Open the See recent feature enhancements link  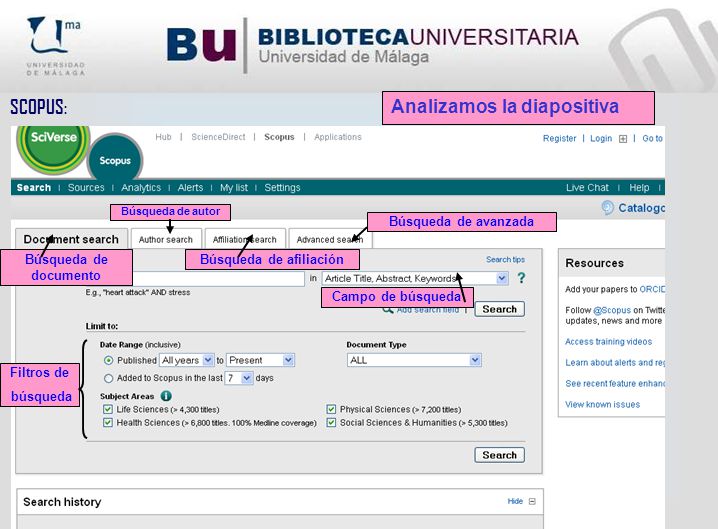[615, 383]
